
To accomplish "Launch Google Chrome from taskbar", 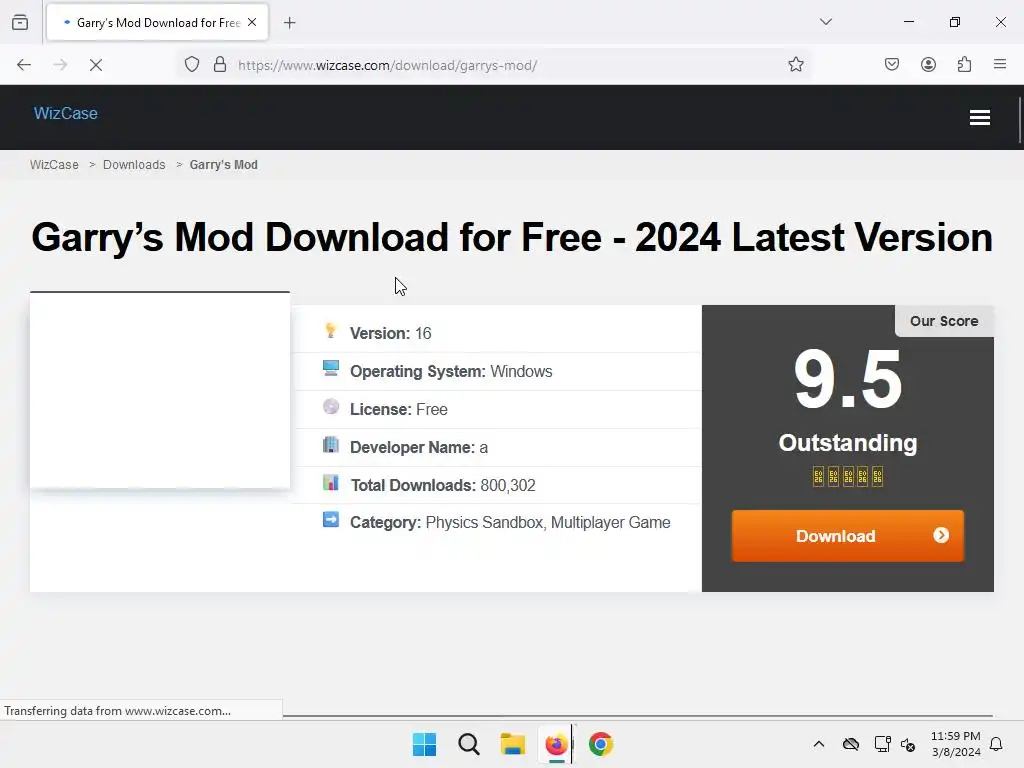I will [601, 744].
